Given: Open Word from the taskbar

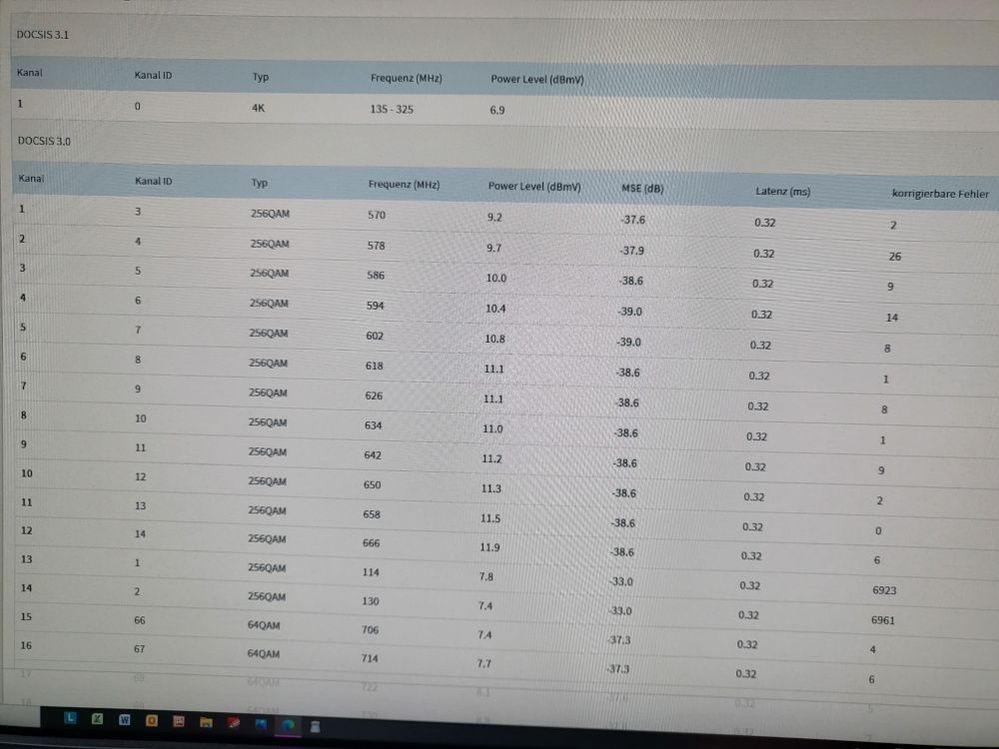Looking at the screenshot, I should point(124,720).
